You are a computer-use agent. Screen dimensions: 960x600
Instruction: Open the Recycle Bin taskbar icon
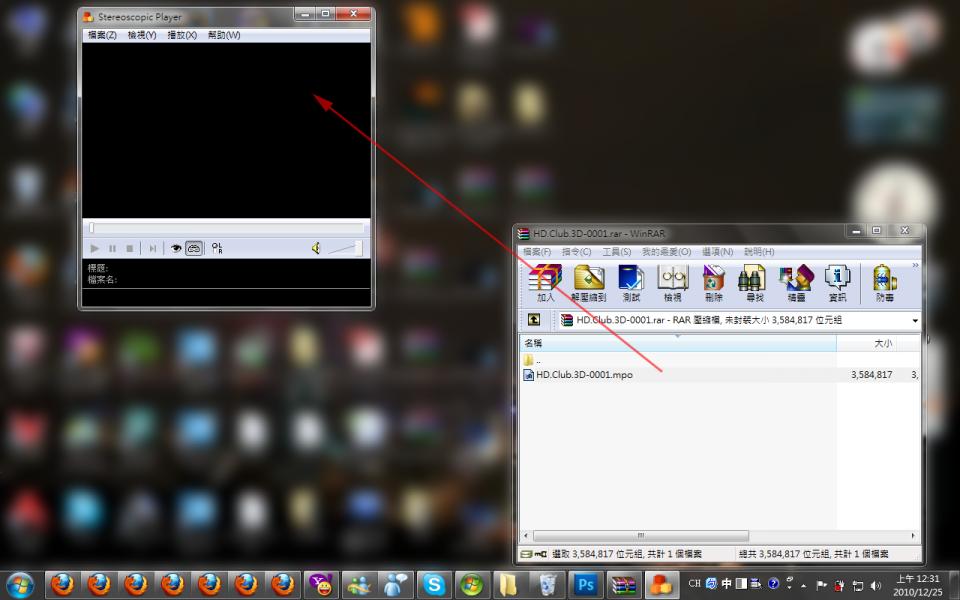pyautogui.click(x=548, y=585)
